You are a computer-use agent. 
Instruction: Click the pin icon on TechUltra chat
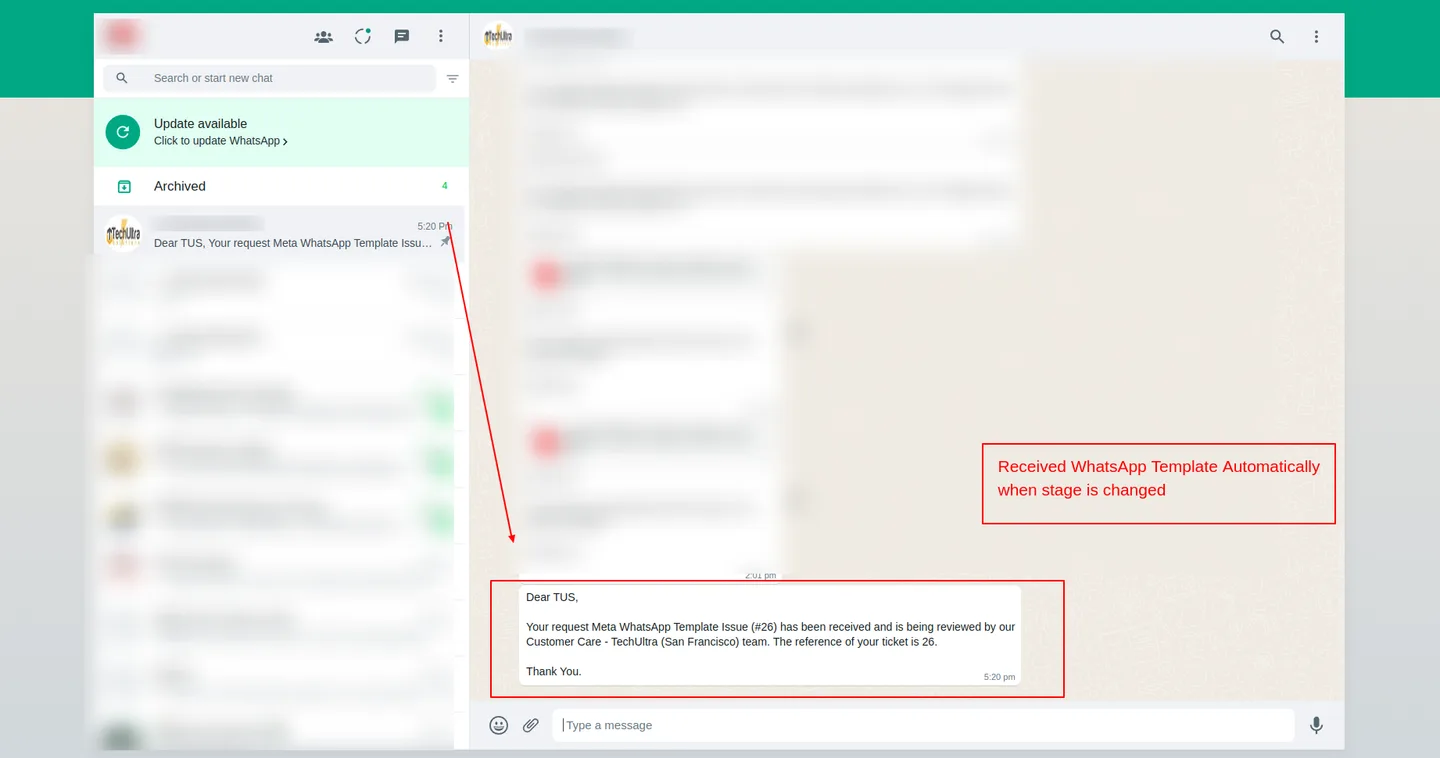tap(445, 242)
